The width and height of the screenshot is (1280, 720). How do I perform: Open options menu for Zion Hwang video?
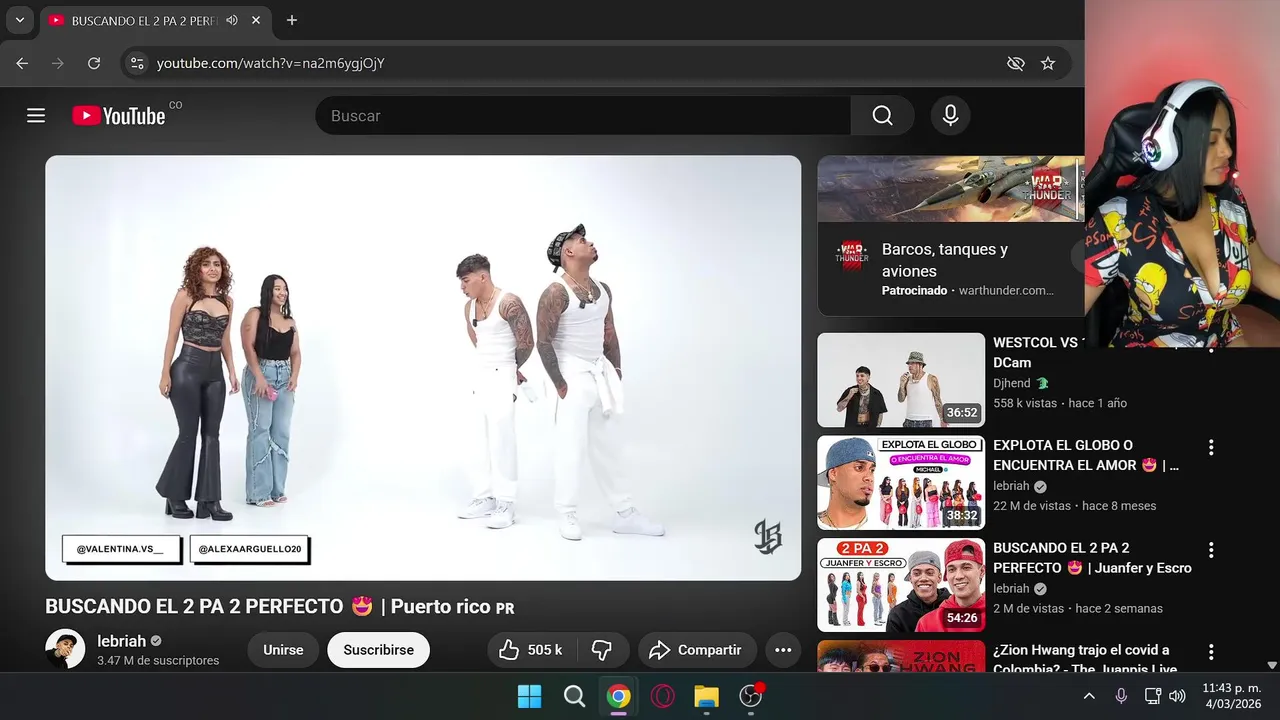tap(1211, 652)
